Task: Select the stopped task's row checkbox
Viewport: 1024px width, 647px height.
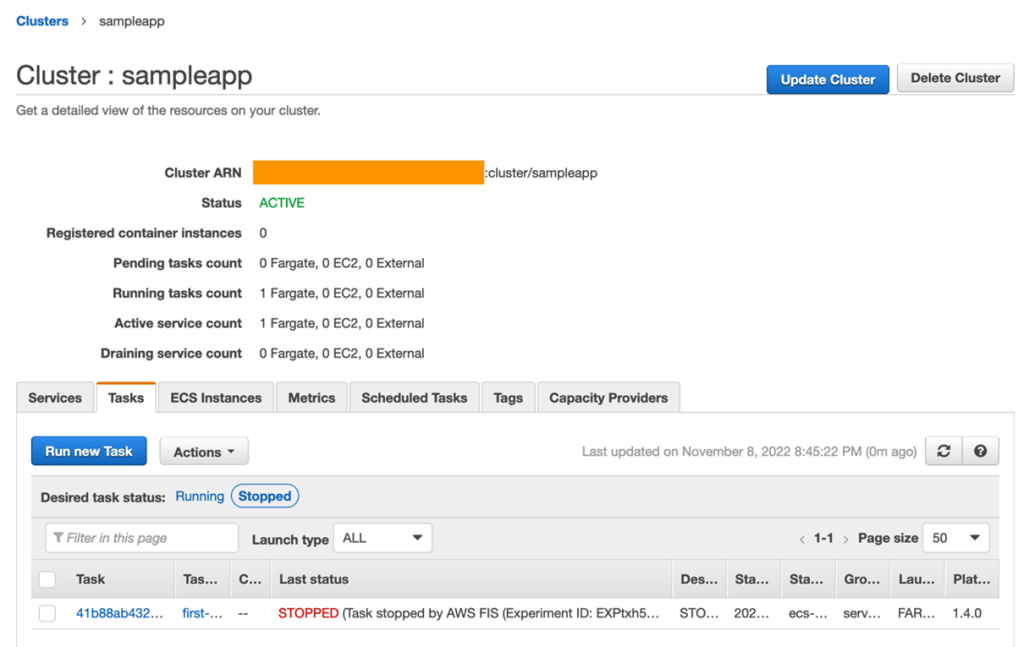Action: tap(46, 613)
